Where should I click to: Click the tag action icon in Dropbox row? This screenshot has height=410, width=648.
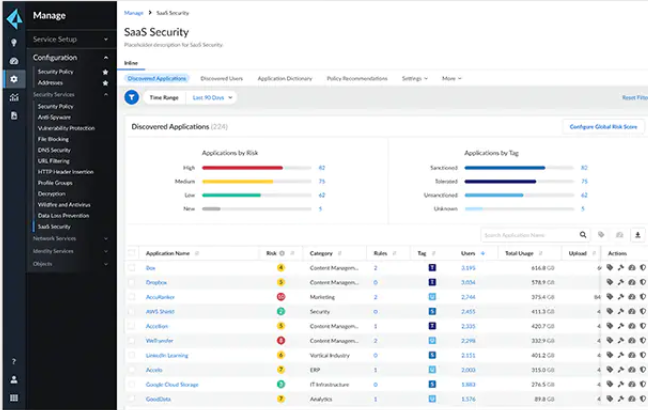[610, 282]
